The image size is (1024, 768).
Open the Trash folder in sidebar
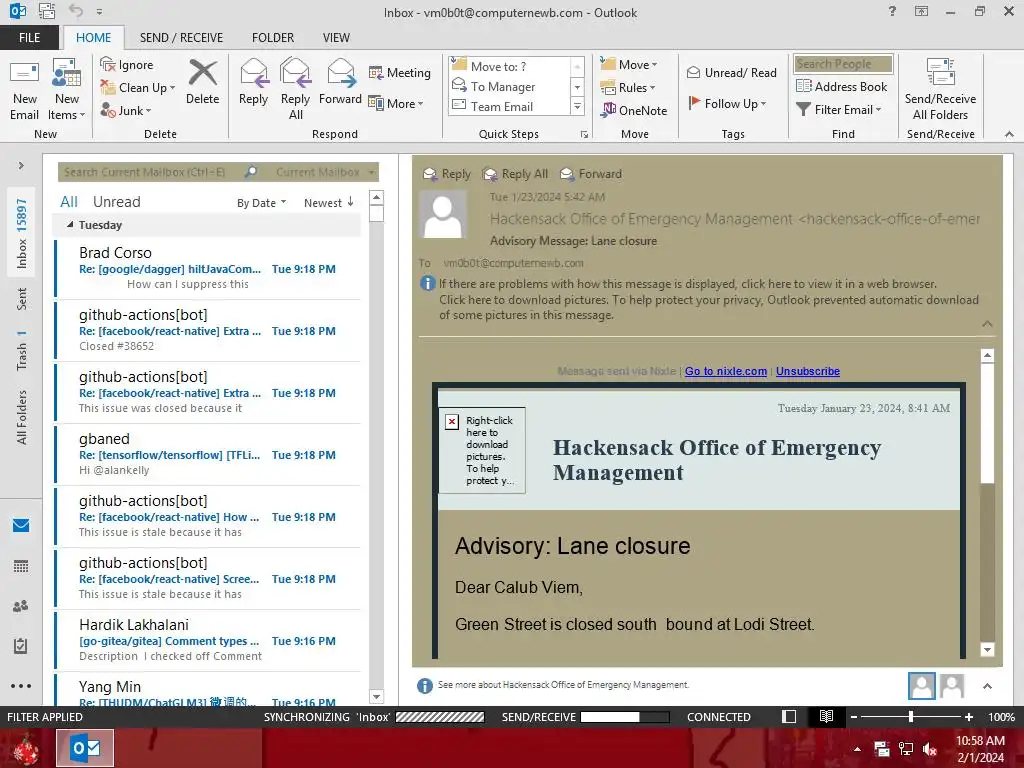22,351
